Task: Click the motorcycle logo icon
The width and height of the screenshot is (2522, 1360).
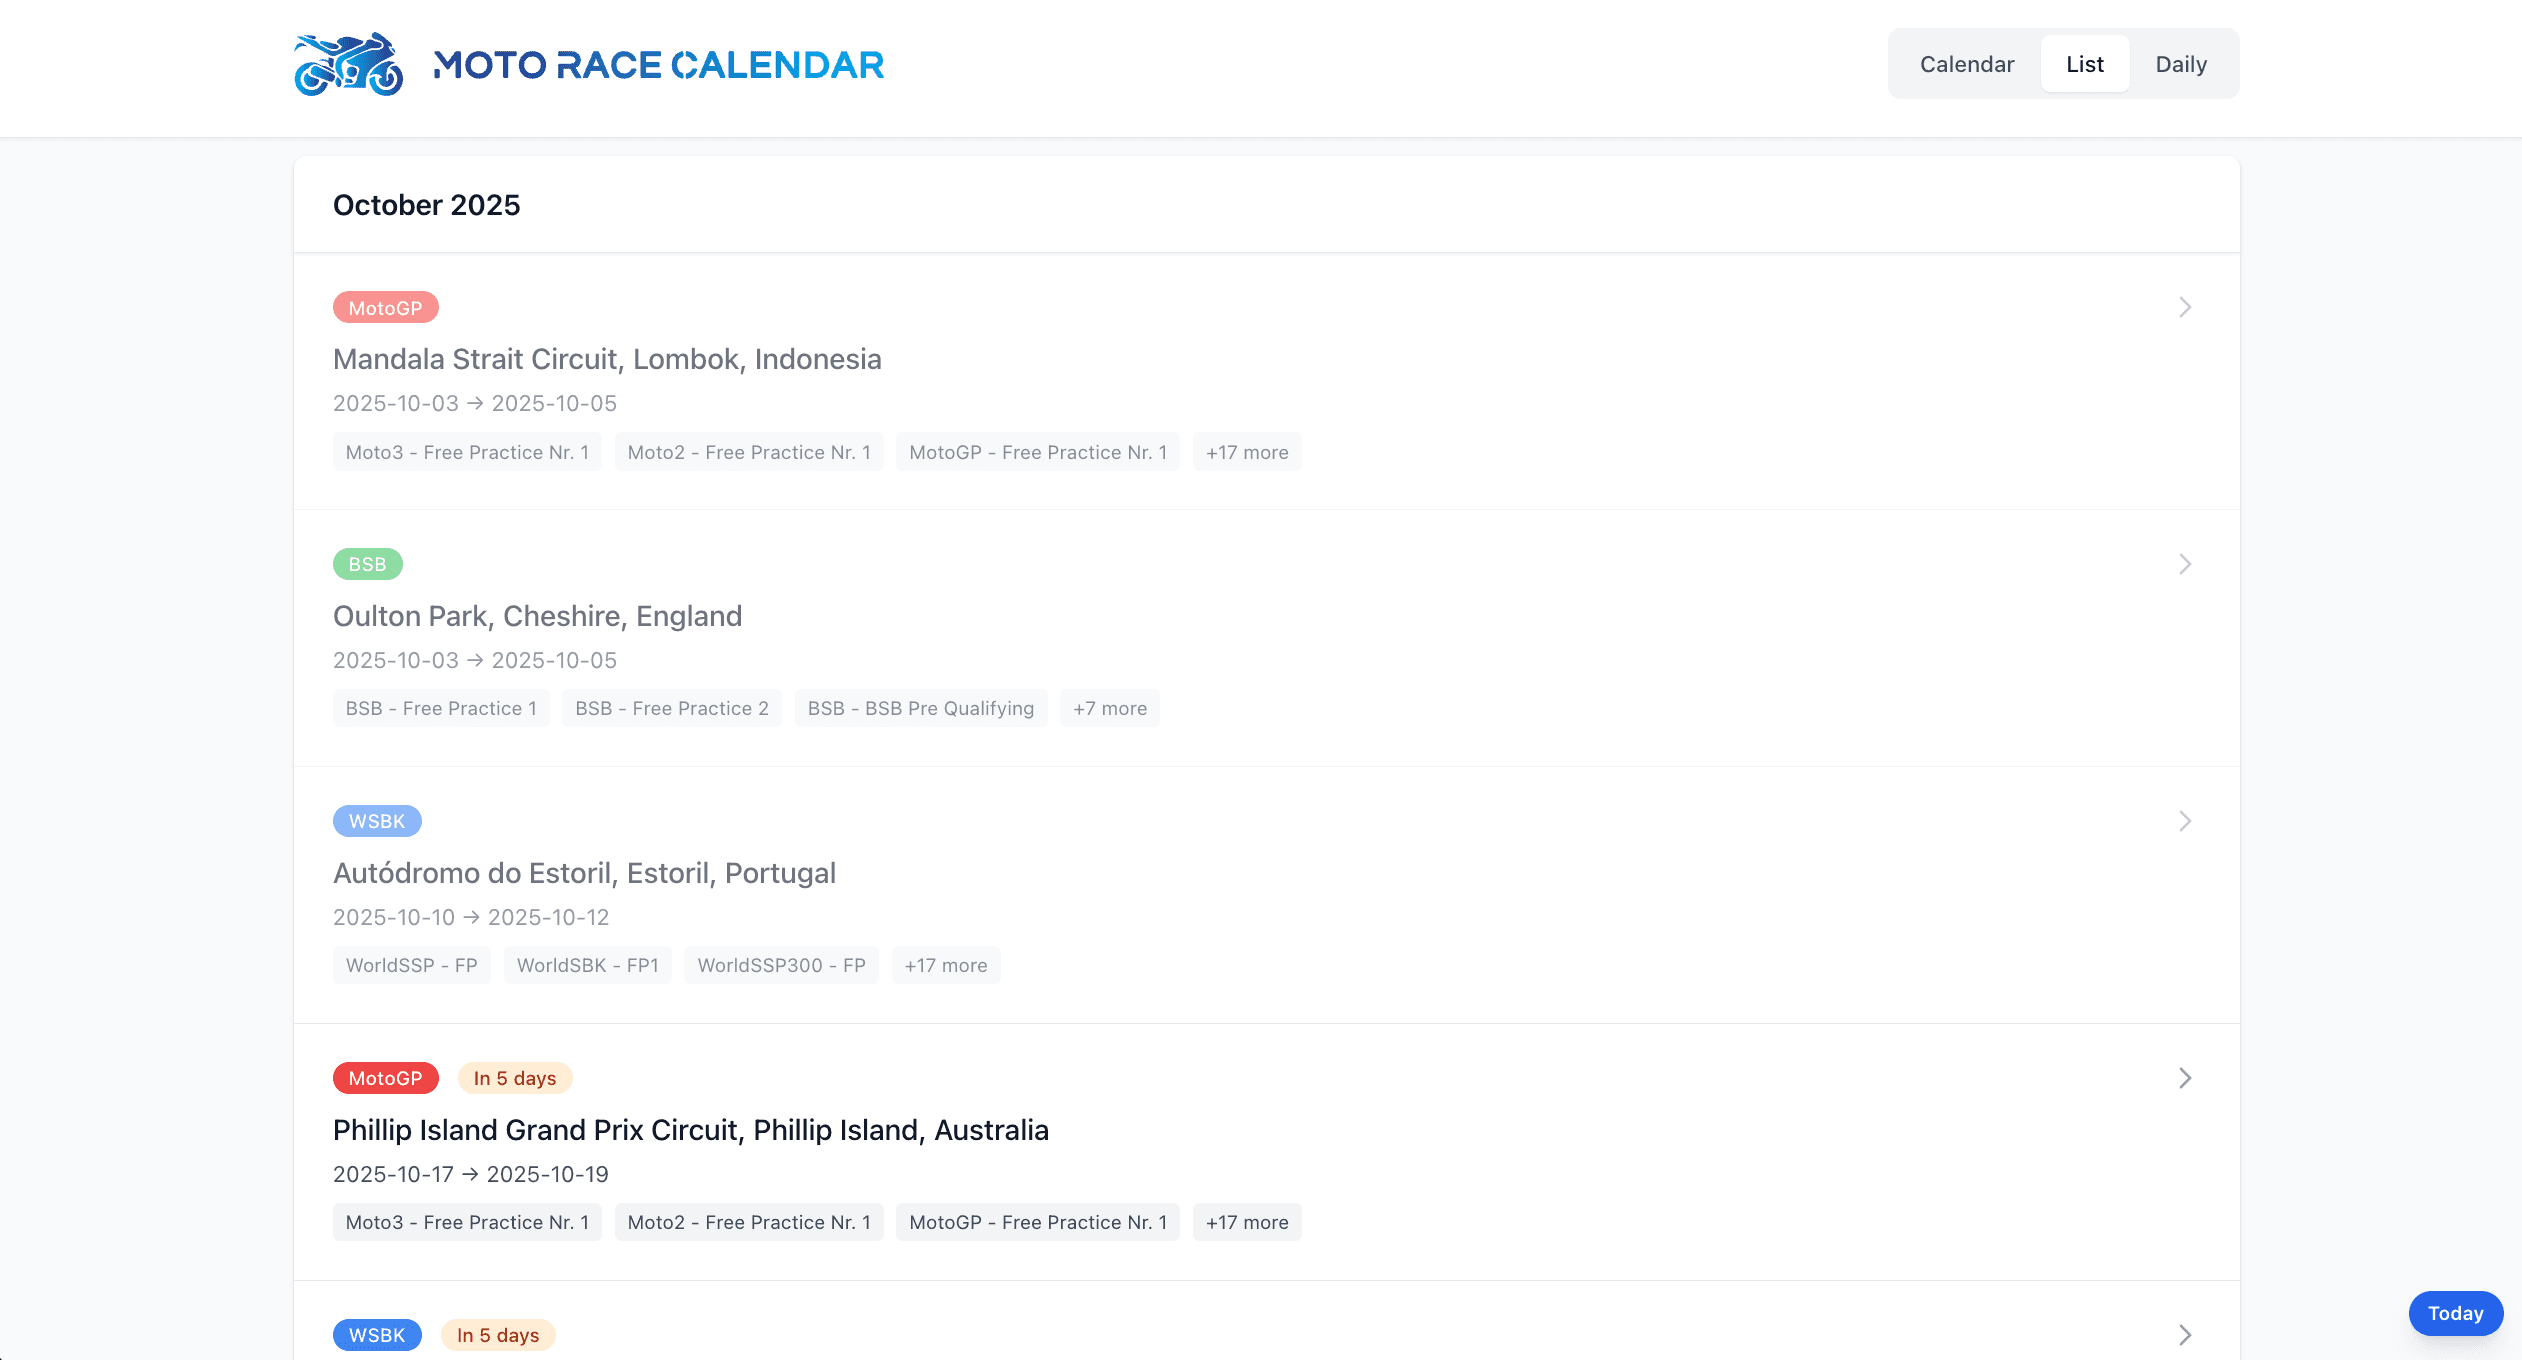Action: [x=348, y=65]
